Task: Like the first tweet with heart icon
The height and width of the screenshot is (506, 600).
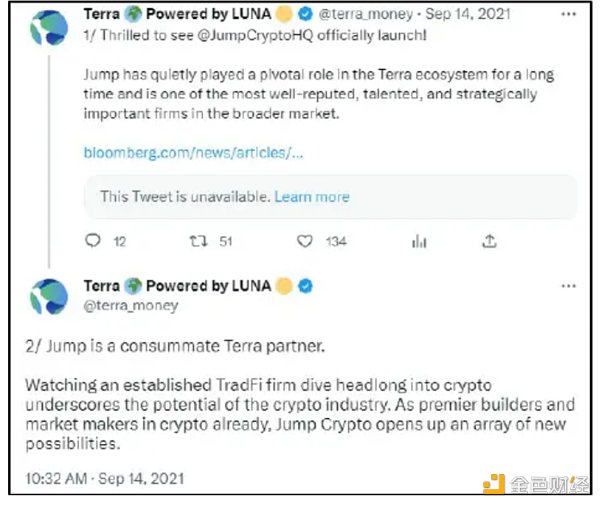Action: click(306, 241)
